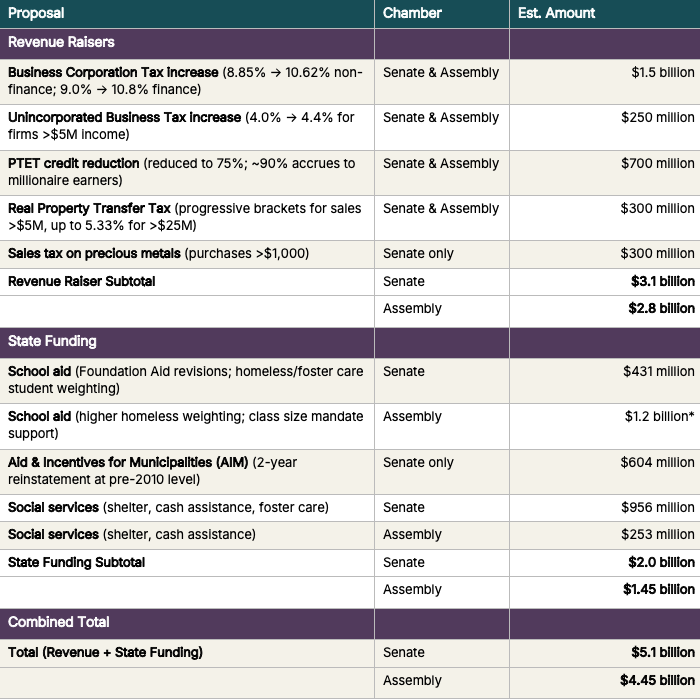Select the Revenue Raisers section heading
This screenshot has height=700, width=700.
pyautogui.click(x=61, y=42)
